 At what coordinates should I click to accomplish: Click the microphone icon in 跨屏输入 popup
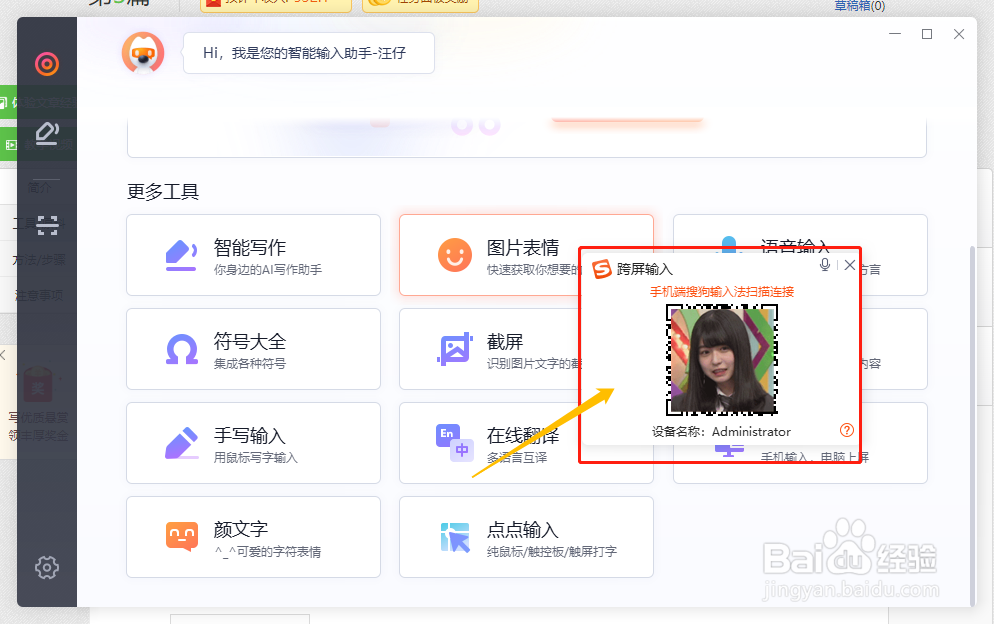pos(825,265)
